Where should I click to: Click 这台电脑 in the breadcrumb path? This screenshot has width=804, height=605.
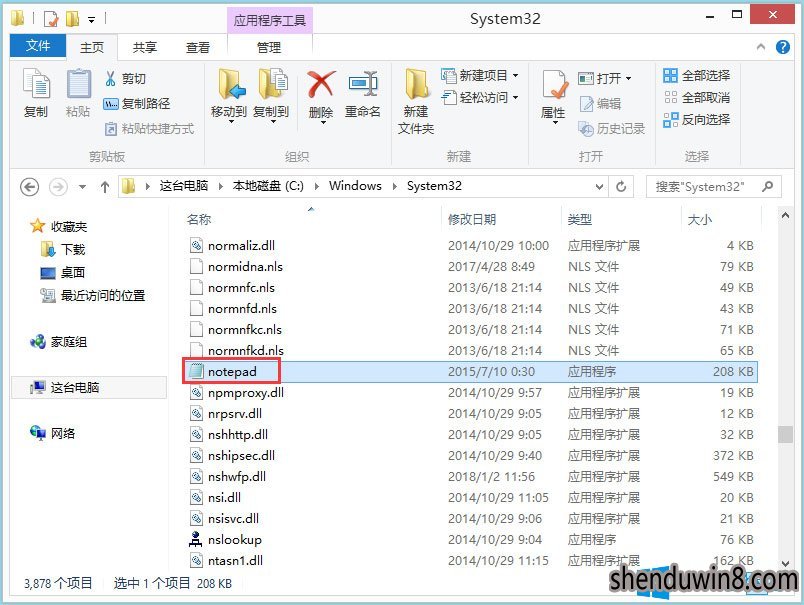tap(184, 186)
